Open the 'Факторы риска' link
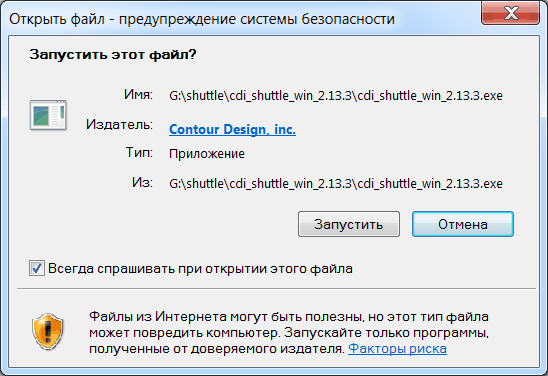 [397, 348]
